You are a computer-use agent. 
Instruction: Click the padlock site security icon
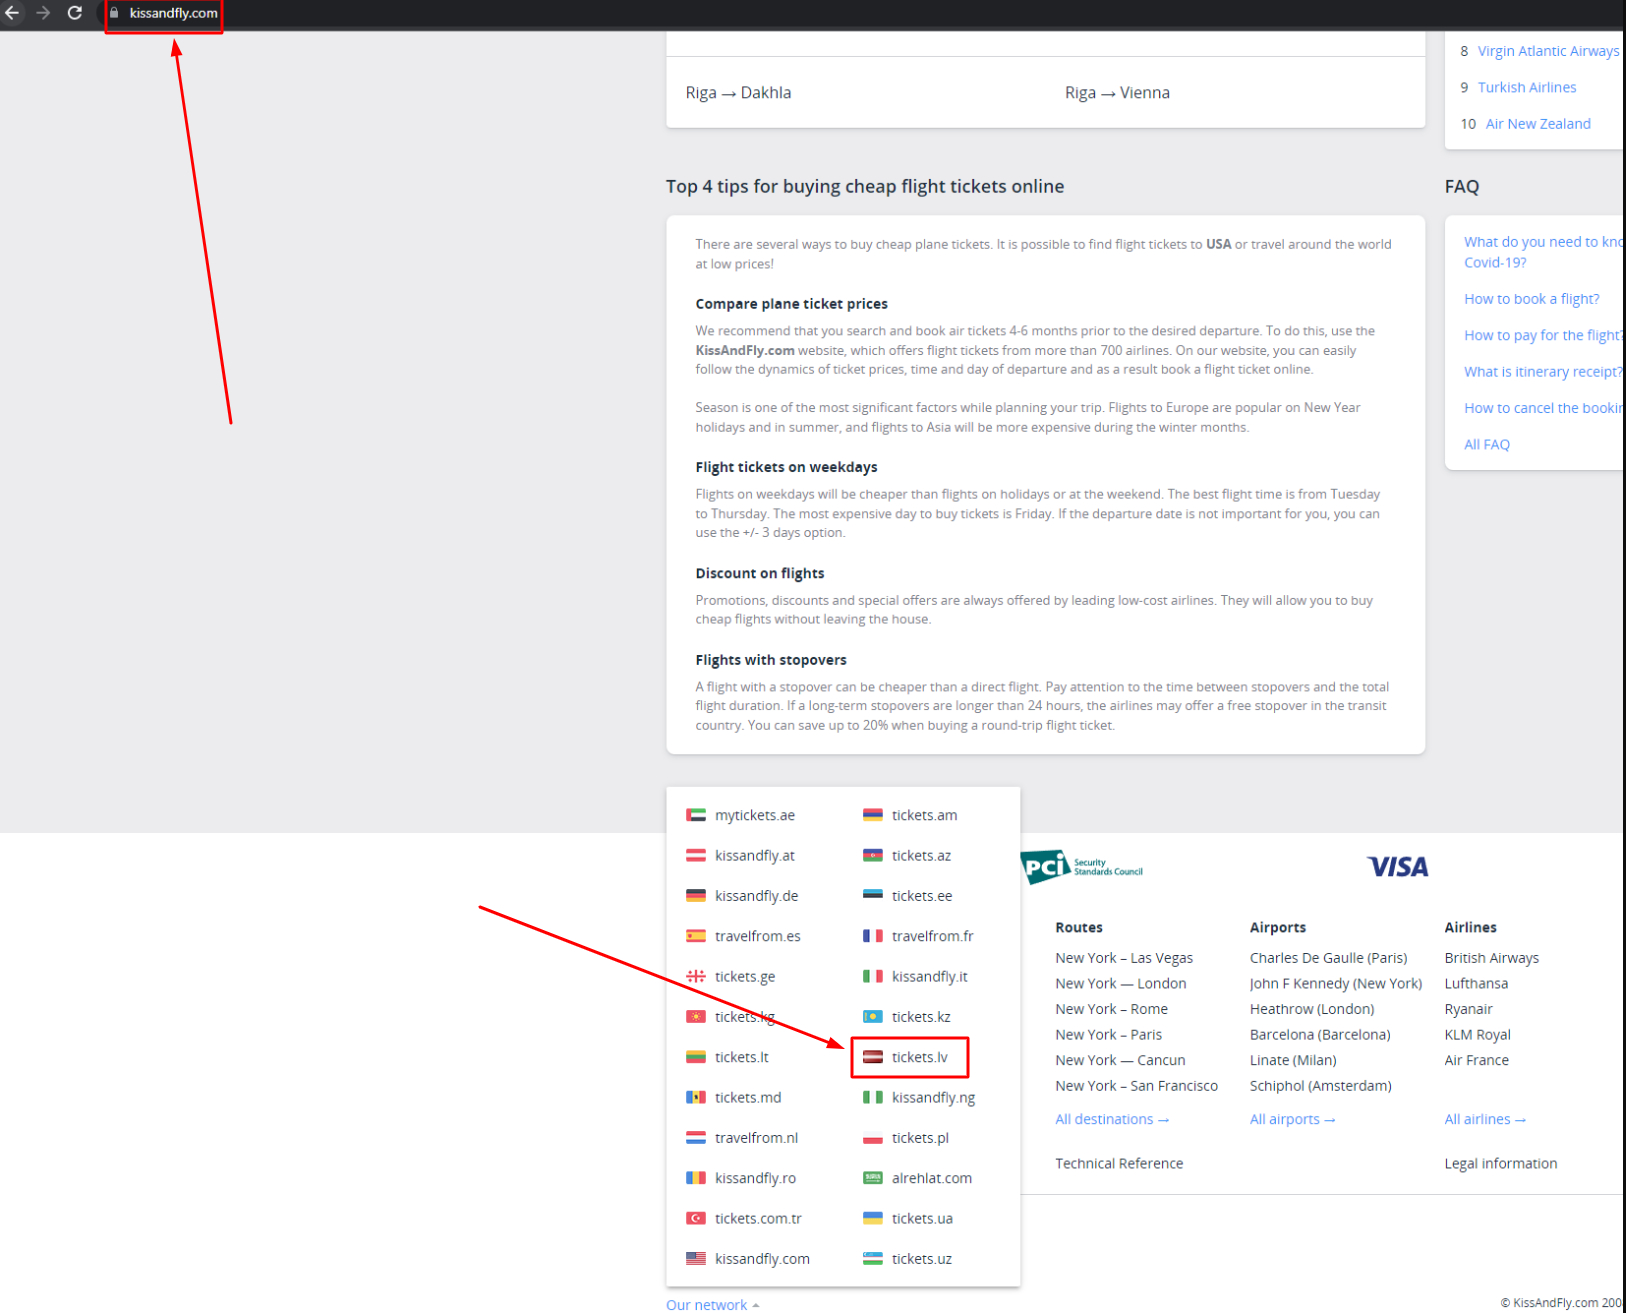[x=114, y=13]
